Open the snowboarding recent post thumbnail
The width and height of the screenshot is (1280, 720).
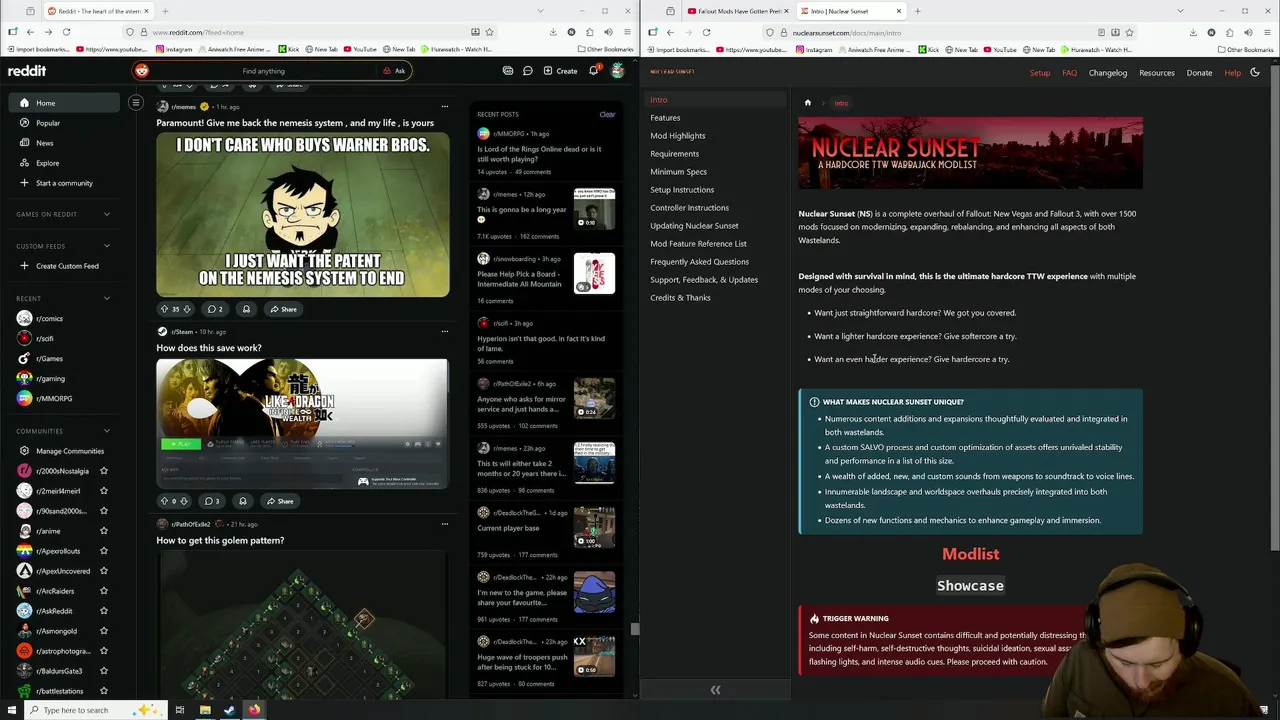(x=594, y=273)
